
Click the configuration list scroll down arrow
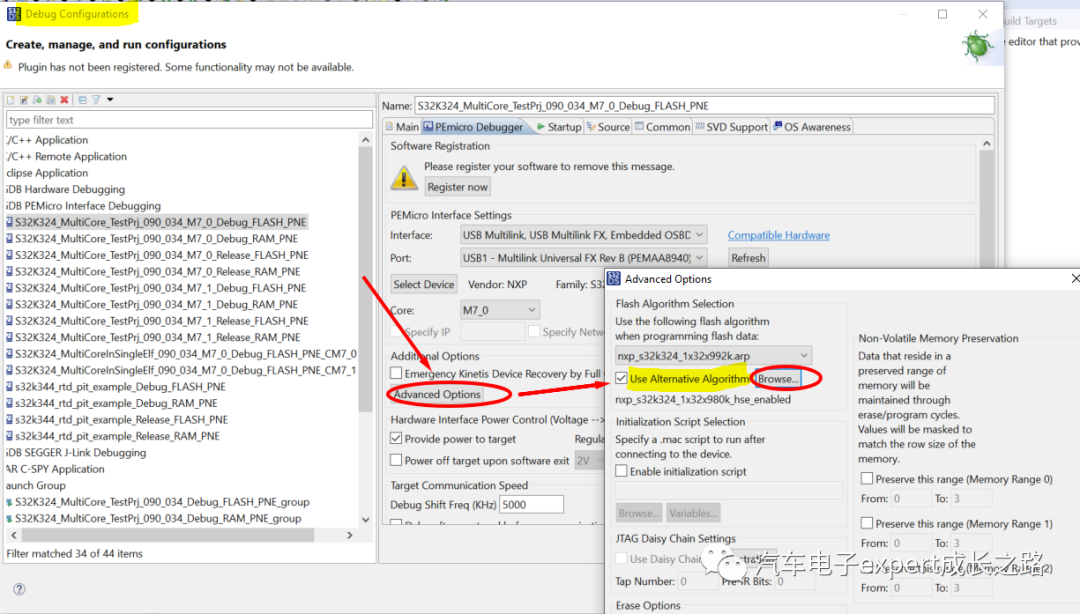point(366,520)
